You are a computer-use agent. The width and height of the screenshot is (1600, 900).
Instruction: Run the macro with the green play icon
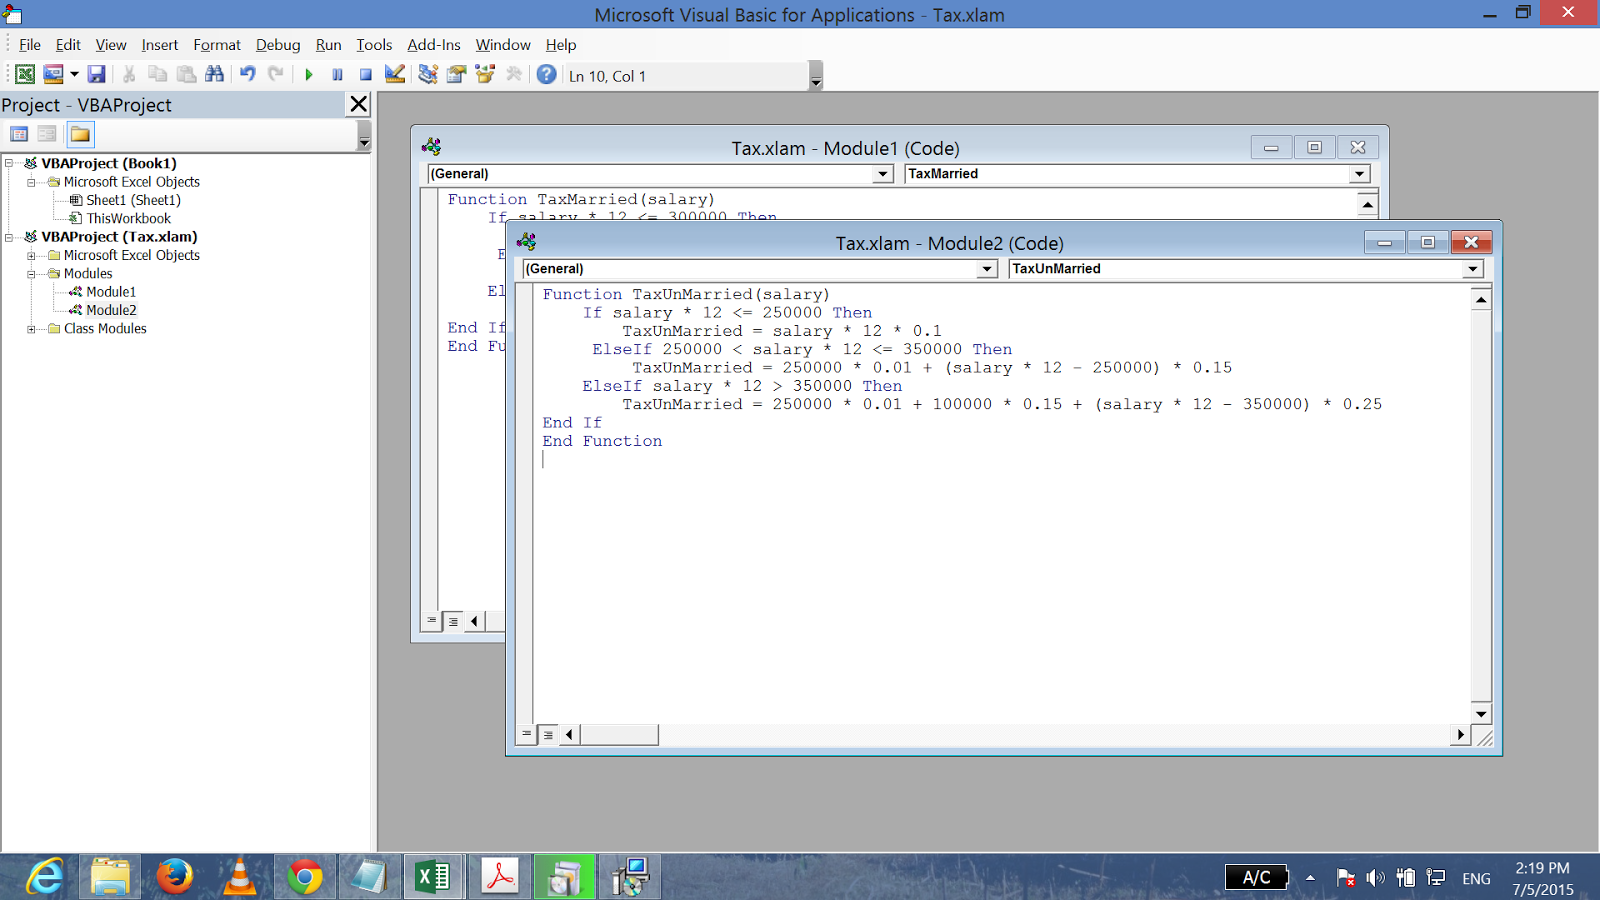point(309,75)
